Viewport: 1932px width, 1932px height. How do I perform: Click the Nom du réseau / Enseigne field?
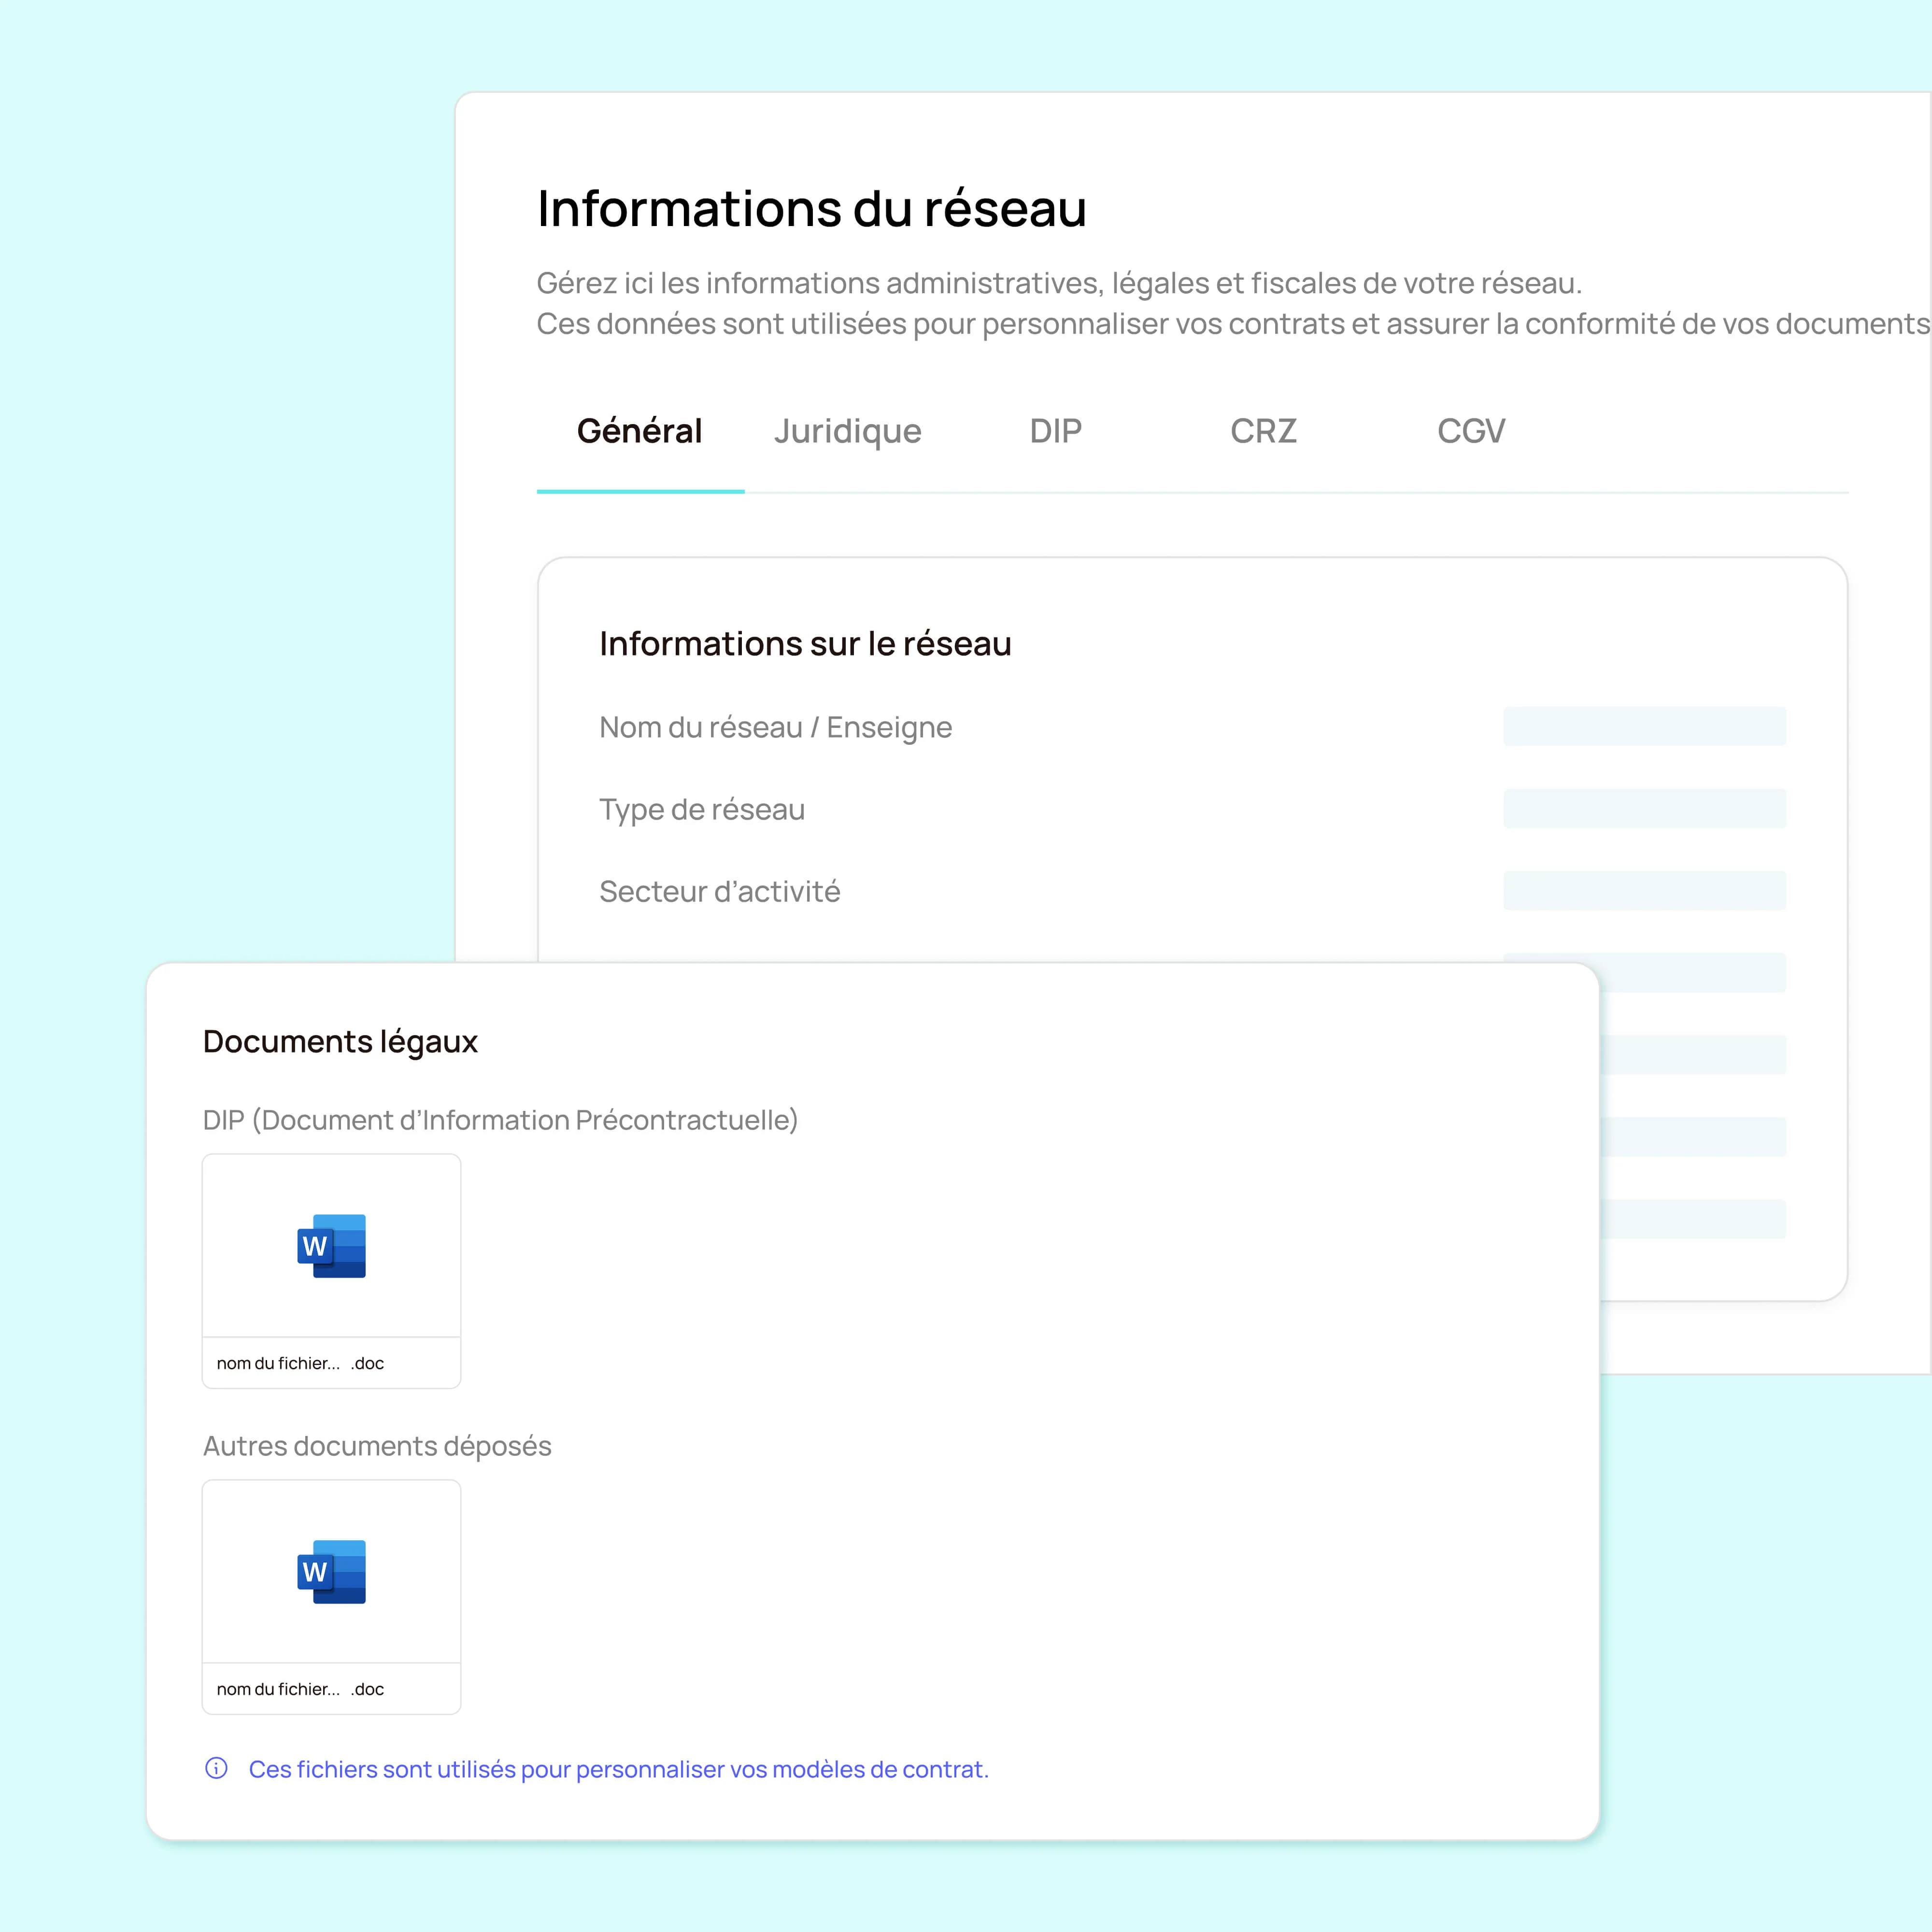point(1644,726)
